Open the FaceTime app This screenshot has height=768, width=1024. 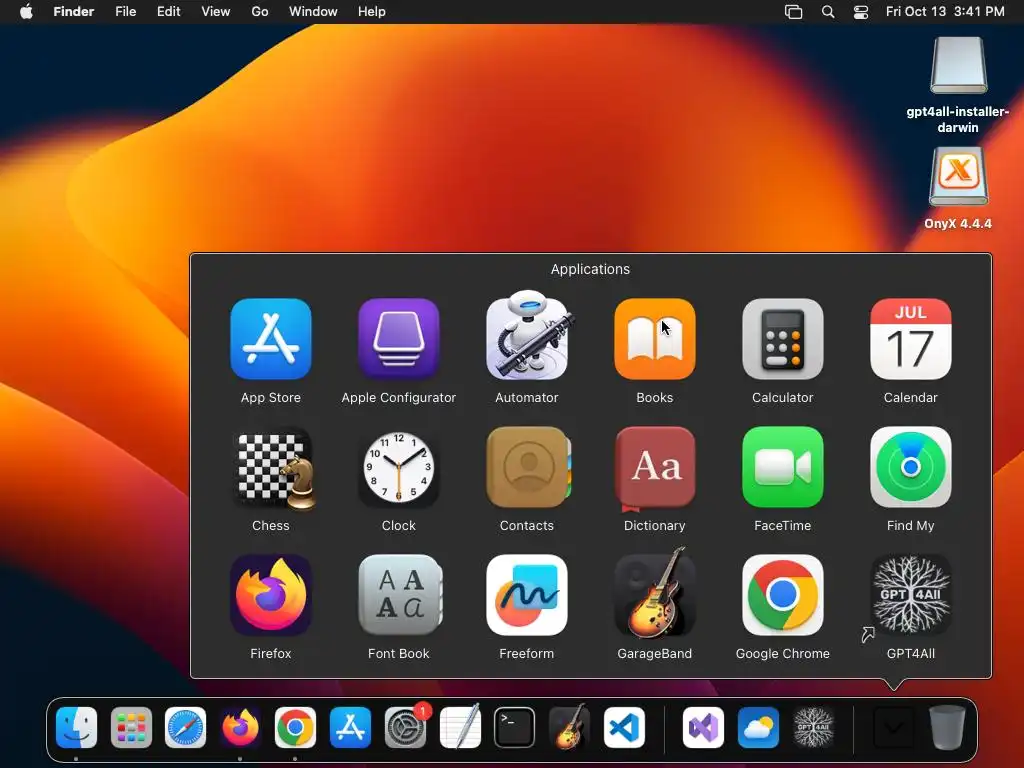click(782, 467)
